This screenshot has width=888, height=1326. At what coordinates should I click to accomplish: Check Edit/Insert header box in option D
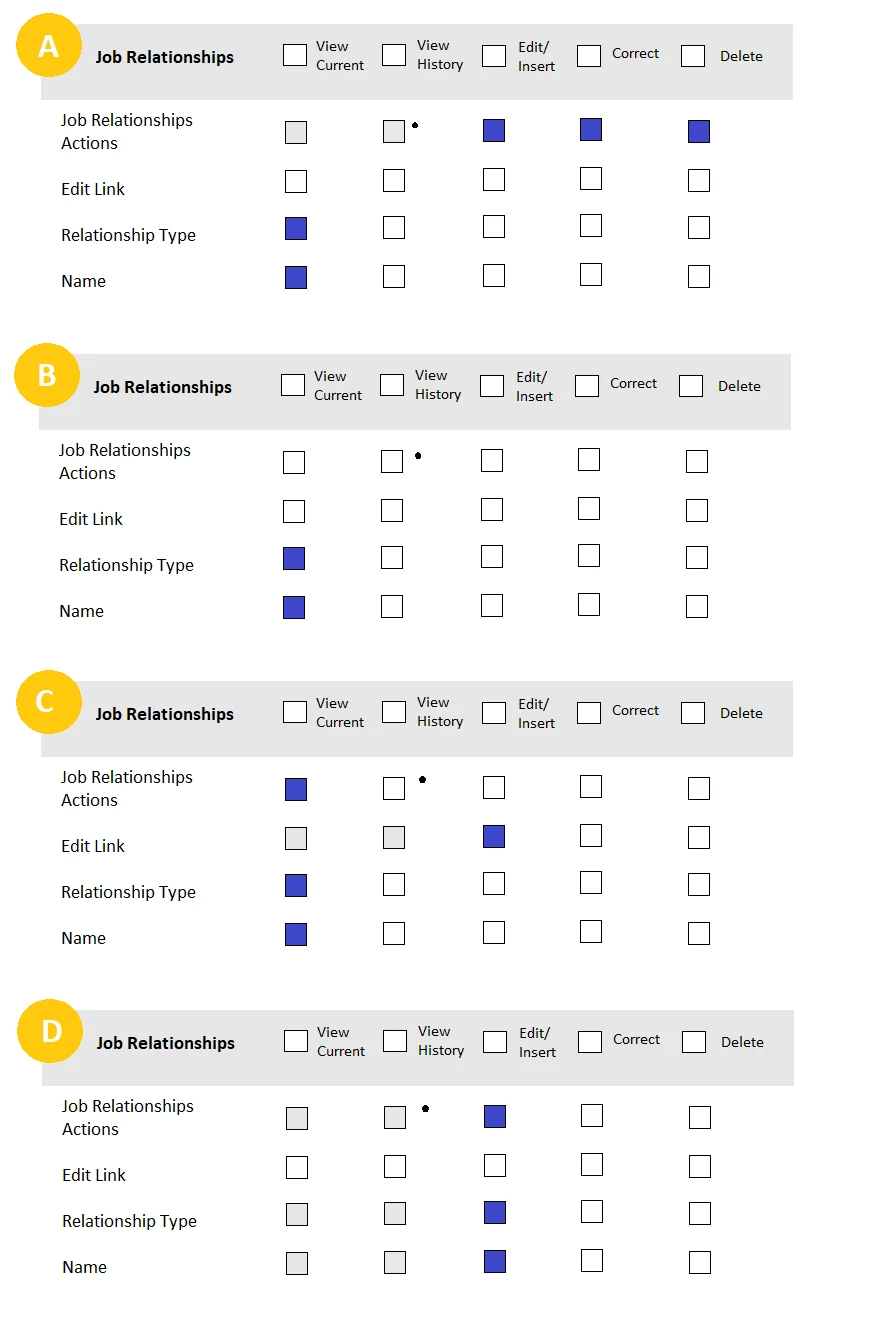click(x=495, y=1042)
